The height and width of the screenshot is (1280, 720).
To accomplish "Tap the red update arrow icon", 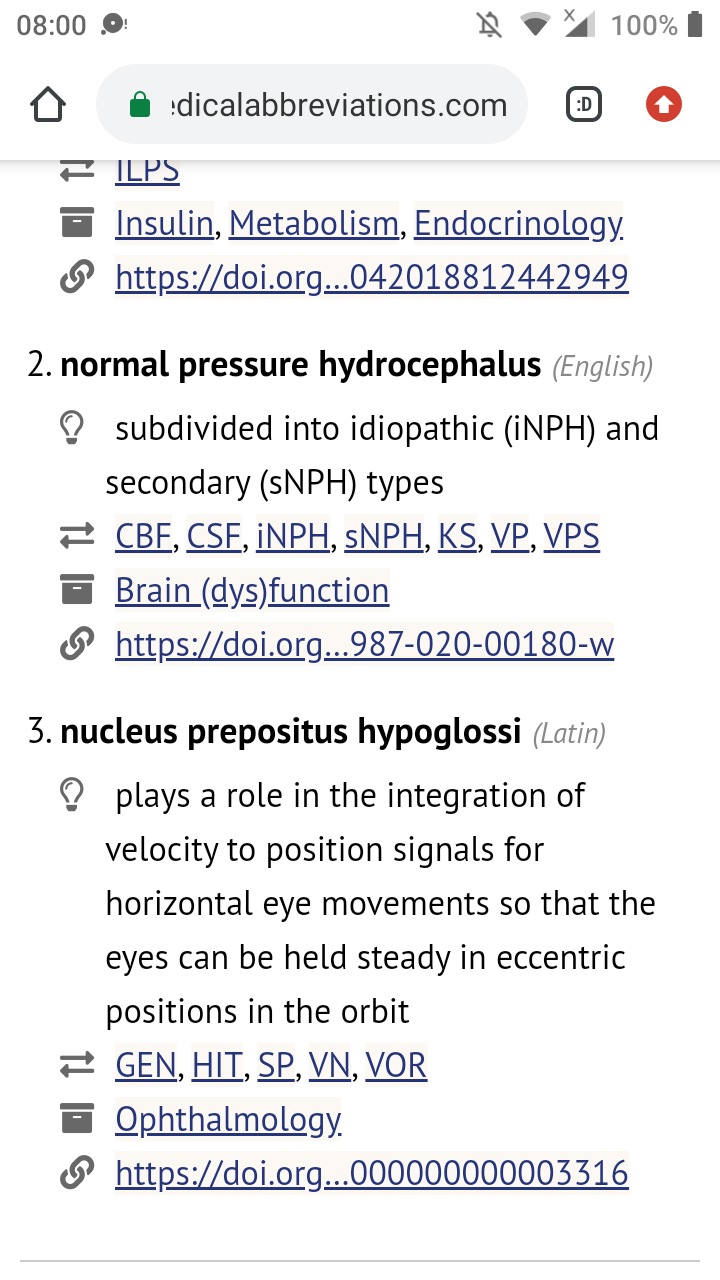I will [663, 105].
